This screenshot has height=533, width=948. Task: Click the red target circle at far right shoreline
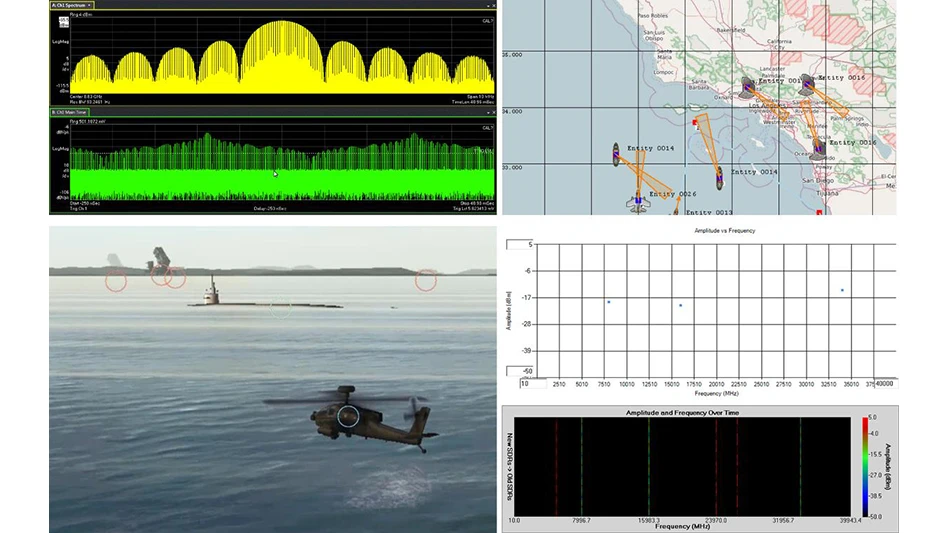(x=426, y=280)
